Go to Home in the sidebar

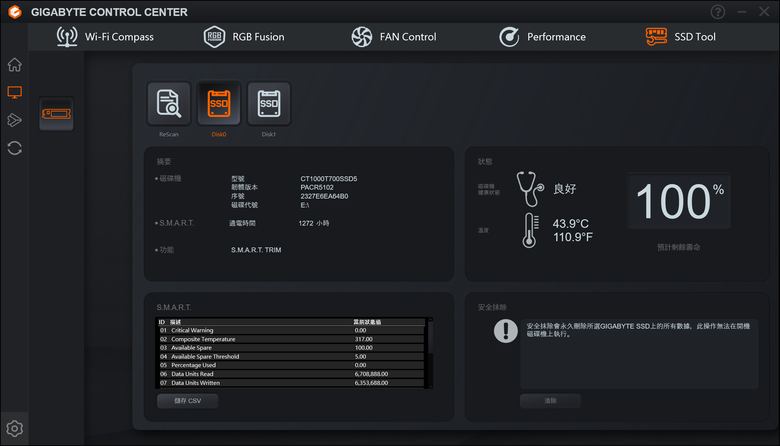point(14,65)
